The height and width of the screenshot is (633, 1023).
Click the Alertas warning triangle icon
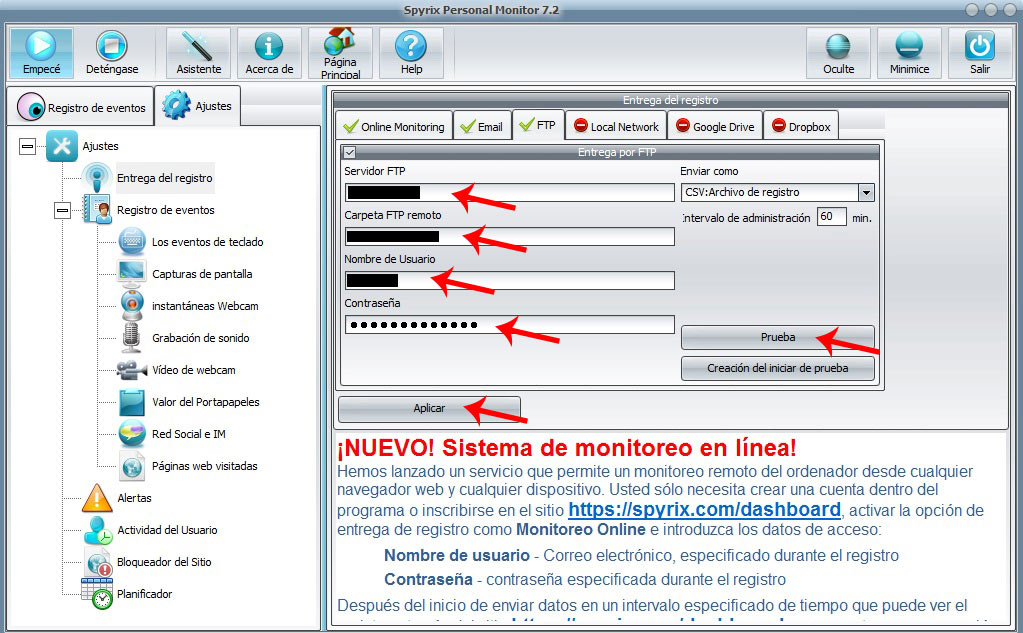click(x=97, y=498)
